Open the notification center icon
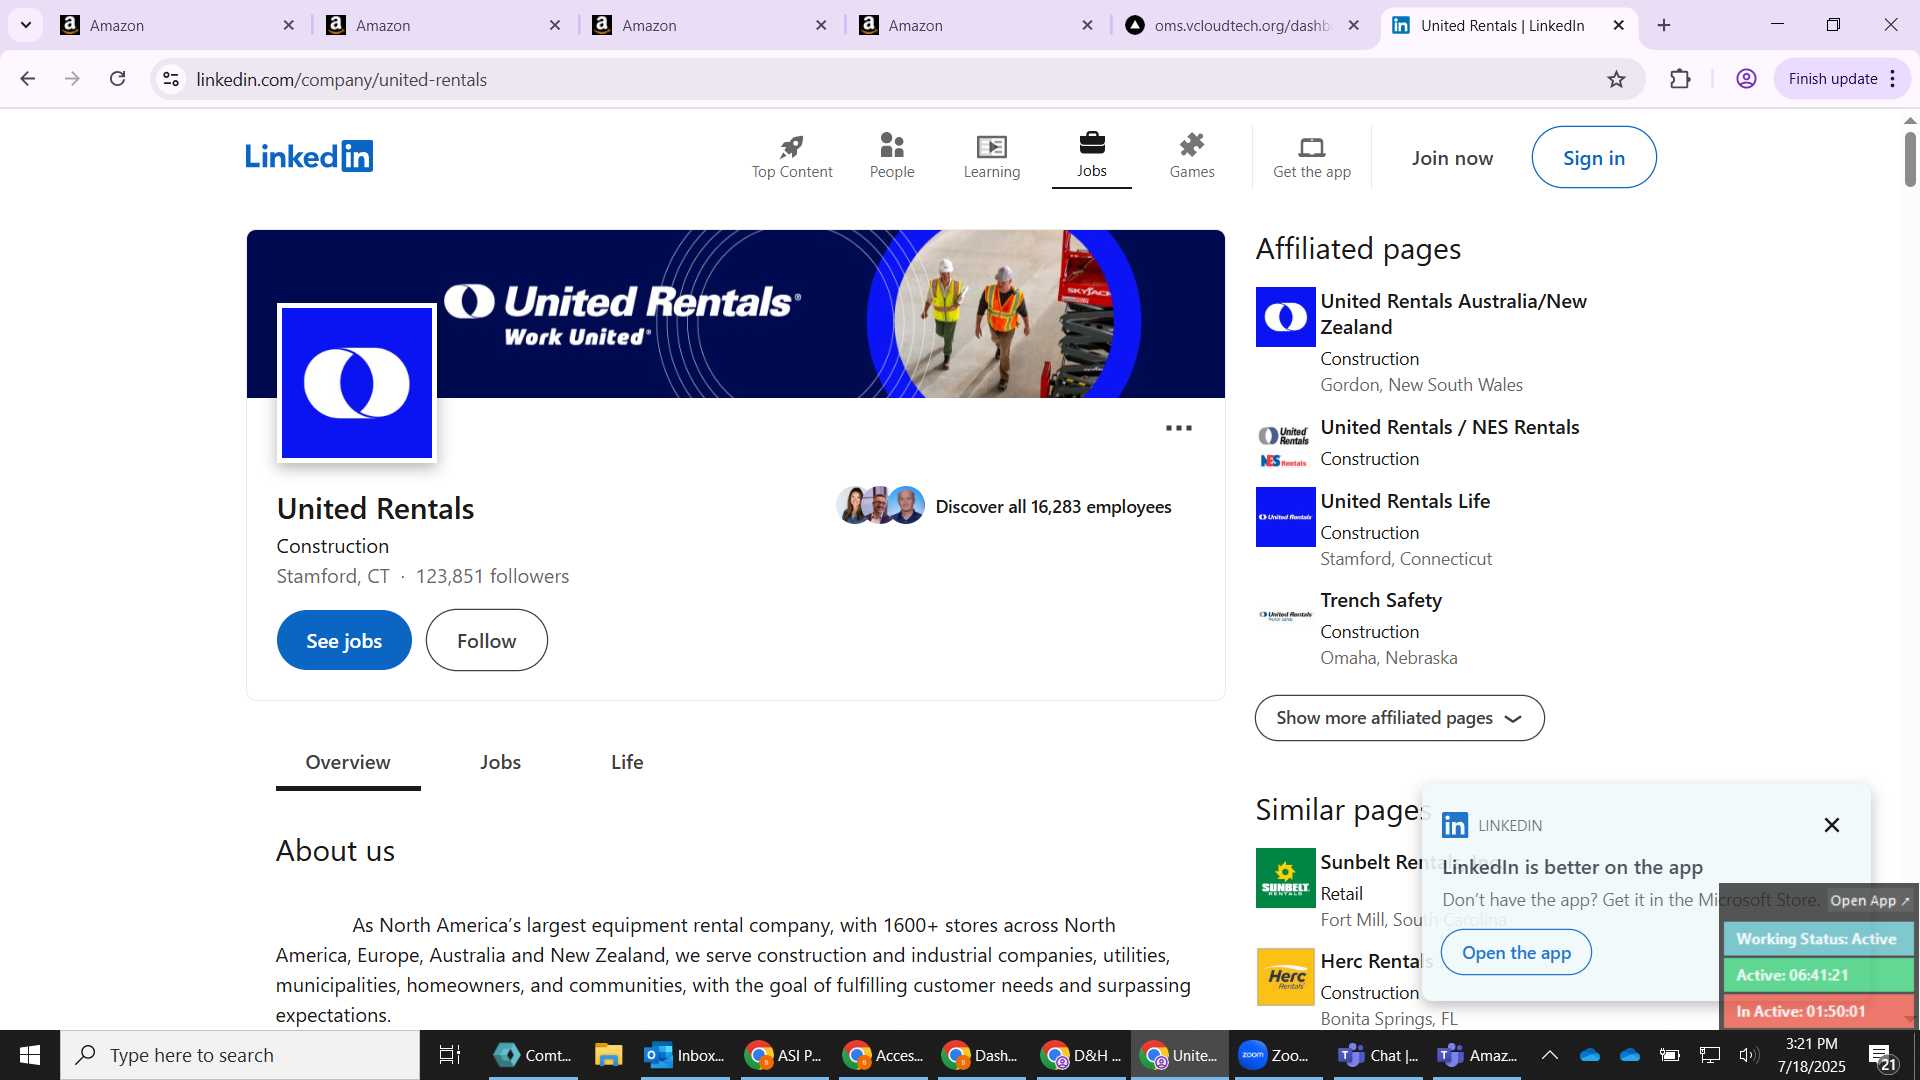The width and height of the screenshot is (1920, 1080). 1881,1056
